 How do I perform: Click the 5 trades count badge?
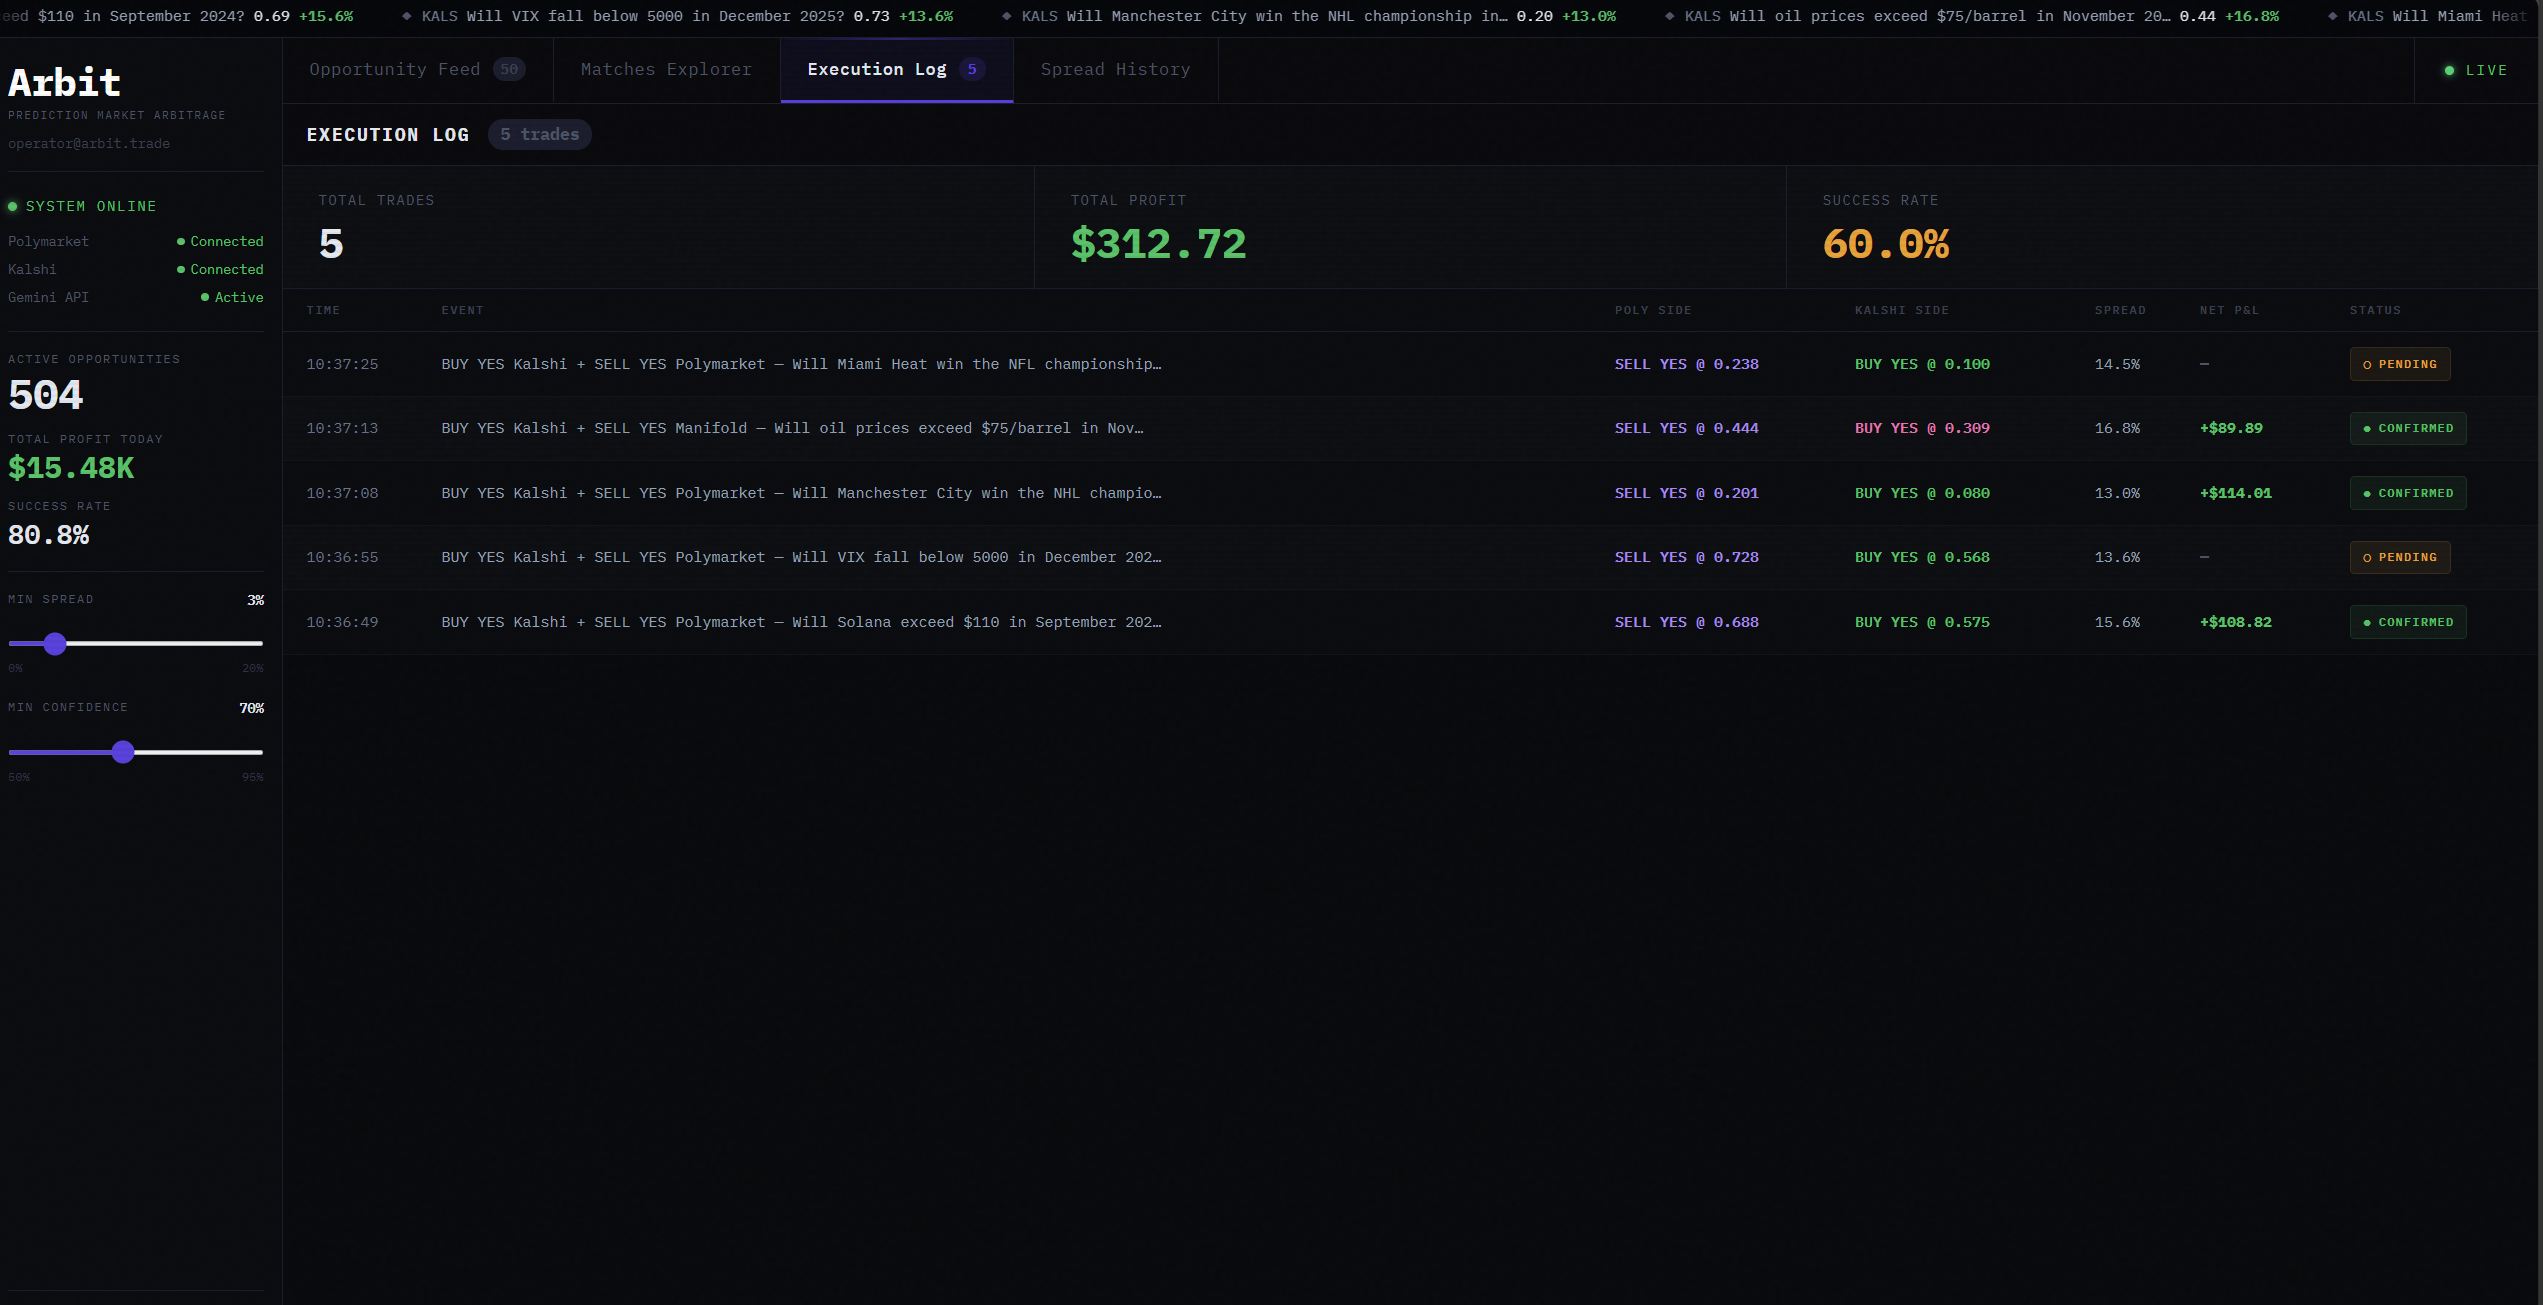539,135
